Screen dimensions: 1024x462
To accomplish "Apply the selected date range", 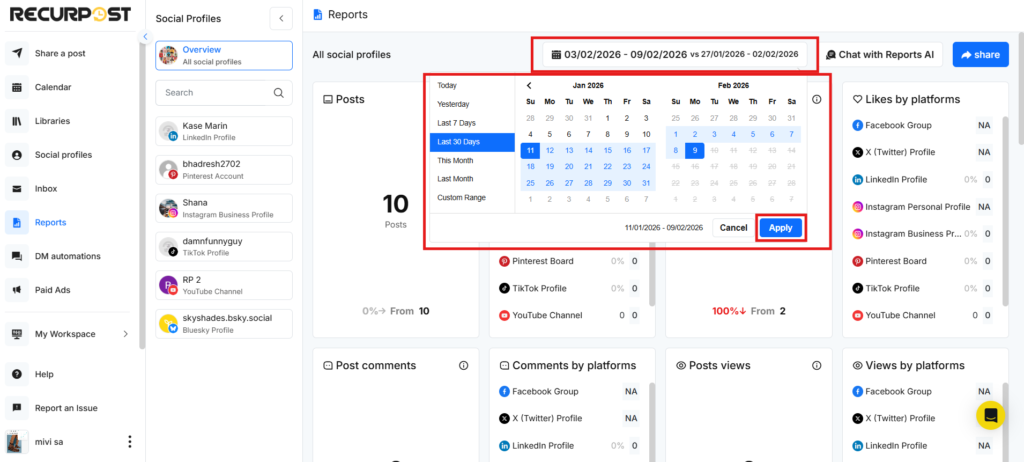I will tap(780, 228).
